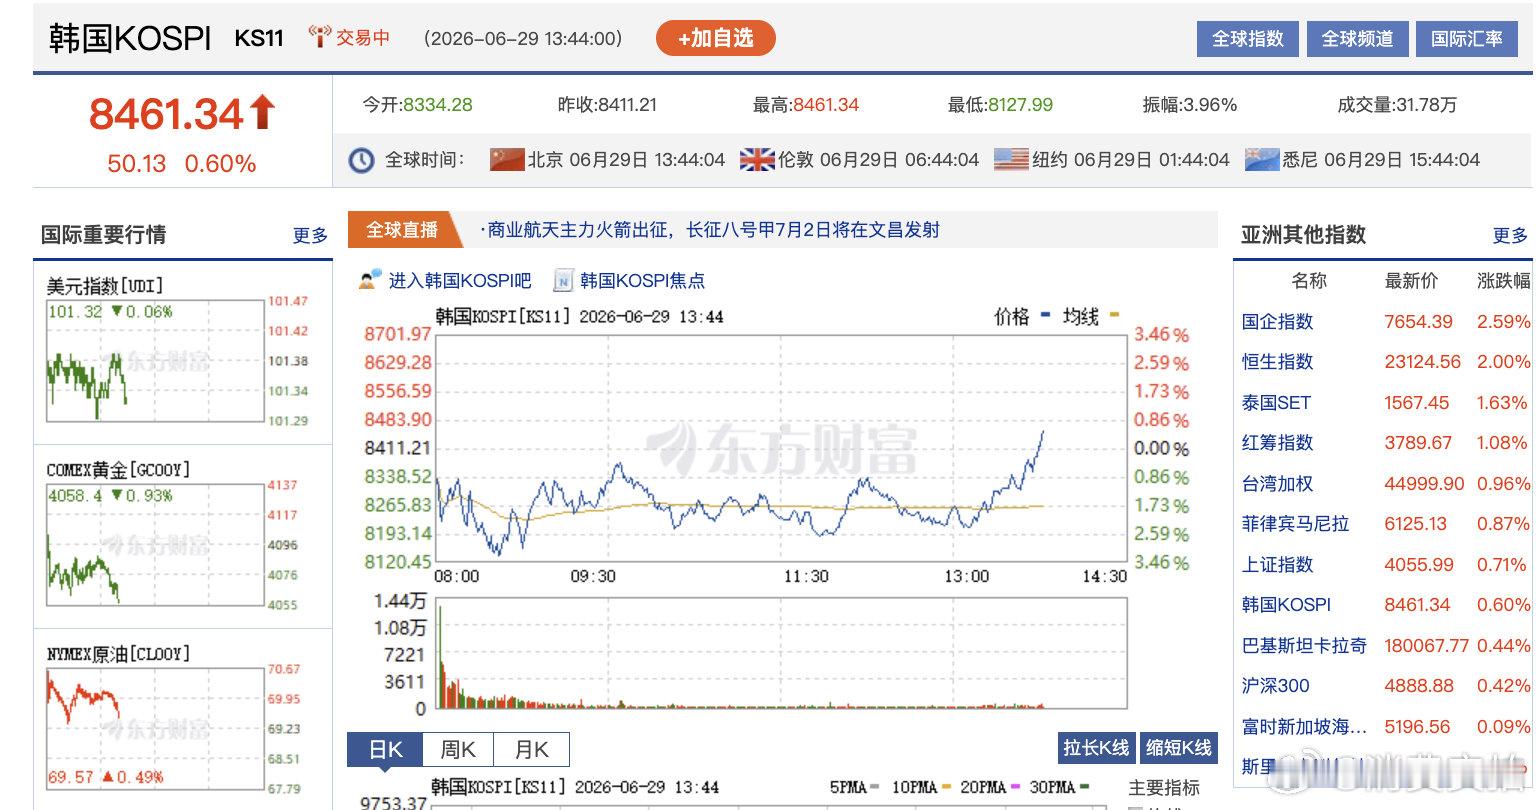The width and height of the screenshot is (1540, 810).
Task: Open 更多 under 亚洲其他指数
Action: click(1510, 235)
